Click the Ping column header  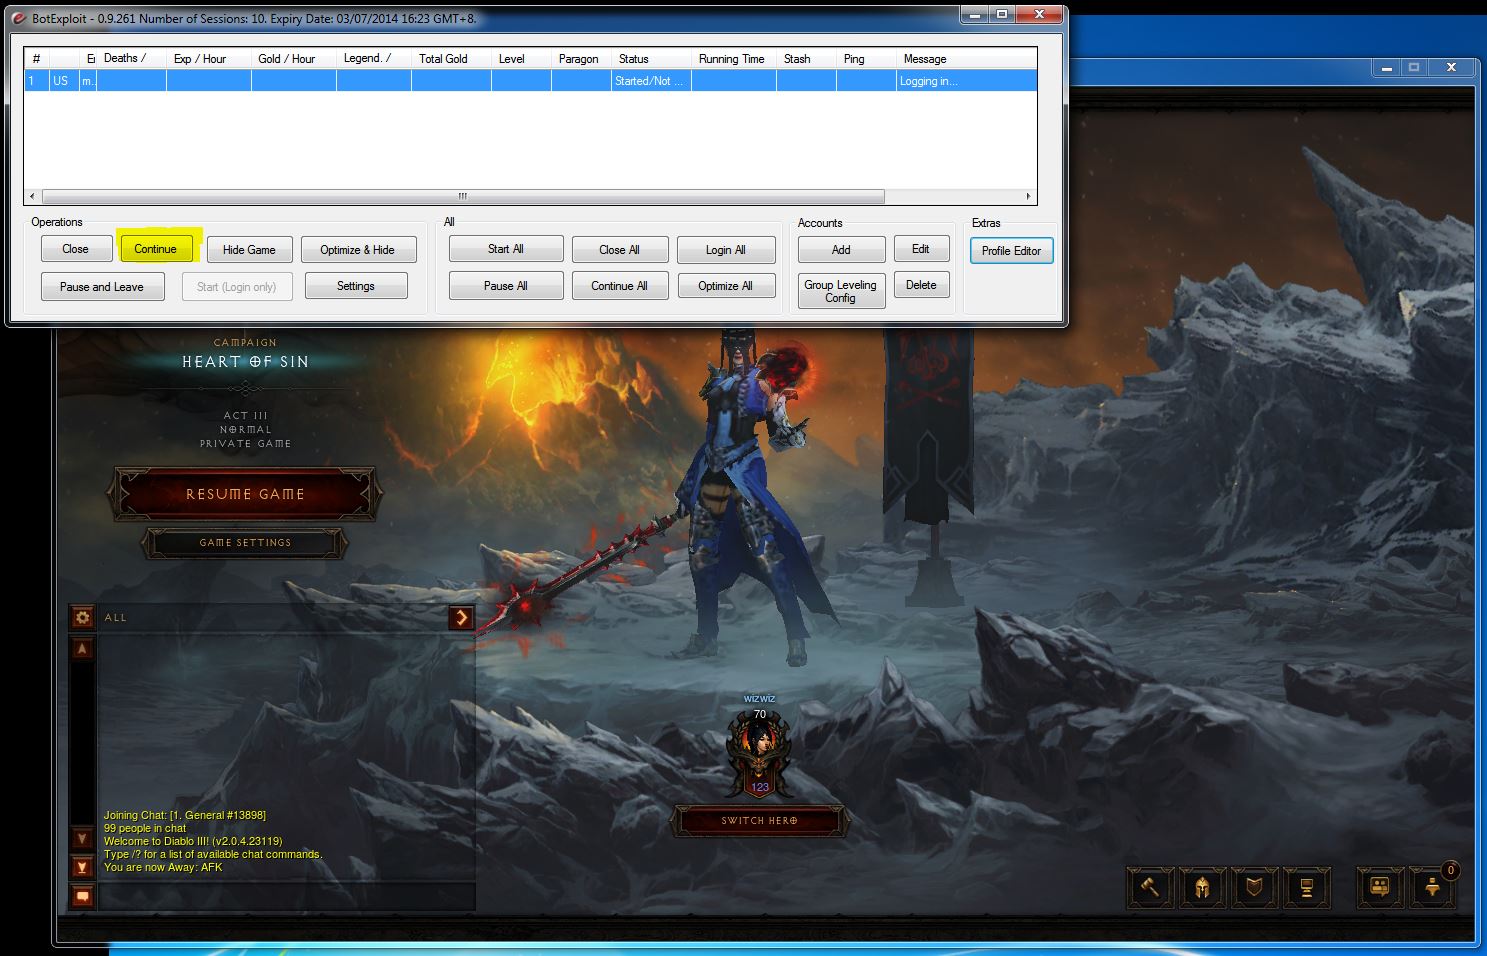click(x=866, y=58)
